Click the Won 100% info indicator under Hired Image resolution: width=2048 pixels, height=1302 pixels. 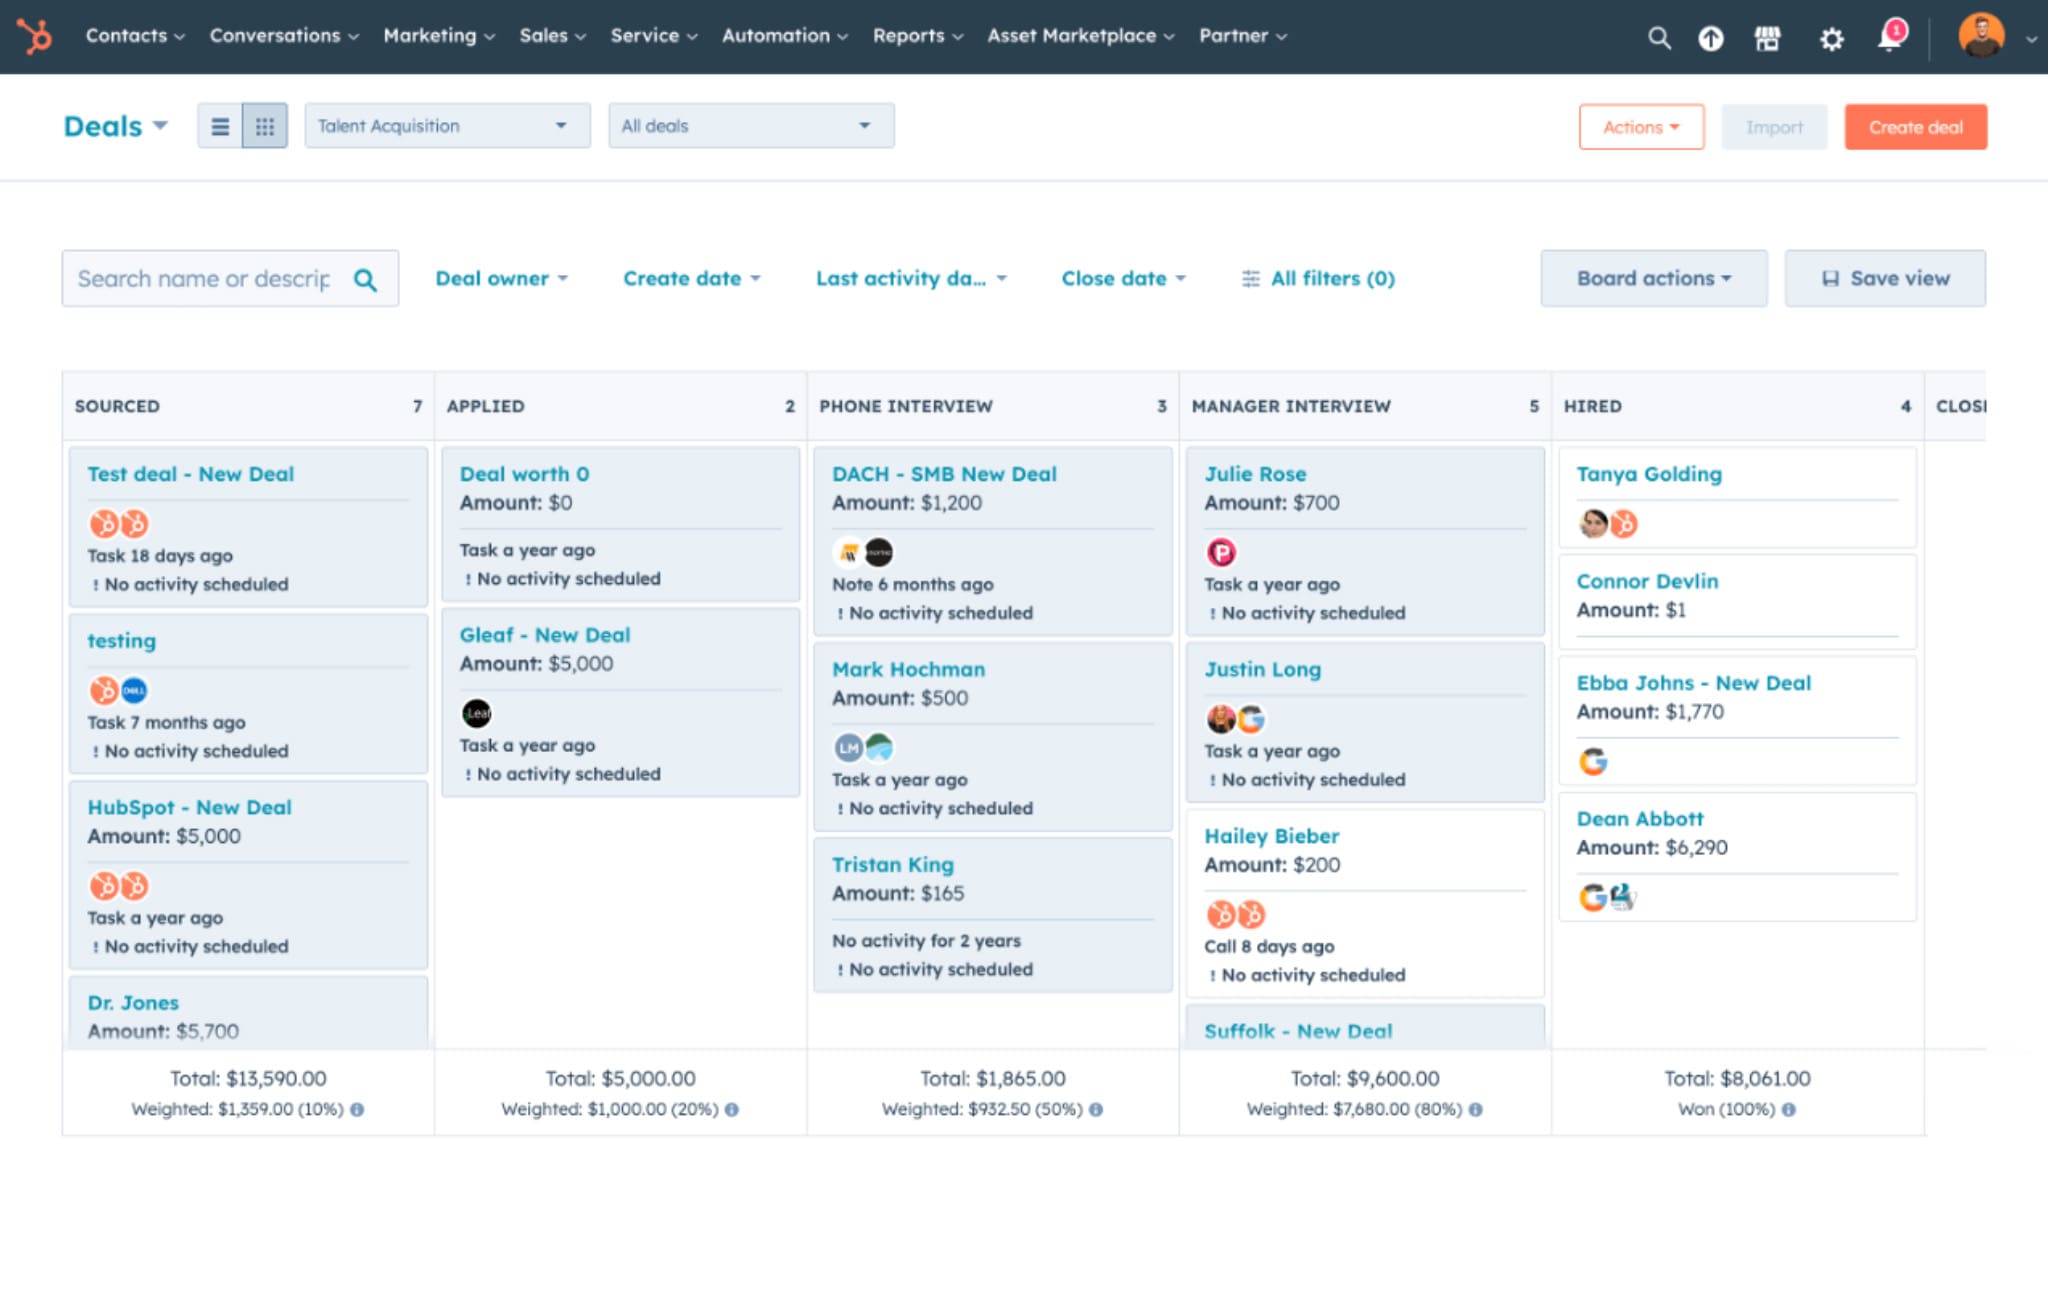[1789, 1109]
